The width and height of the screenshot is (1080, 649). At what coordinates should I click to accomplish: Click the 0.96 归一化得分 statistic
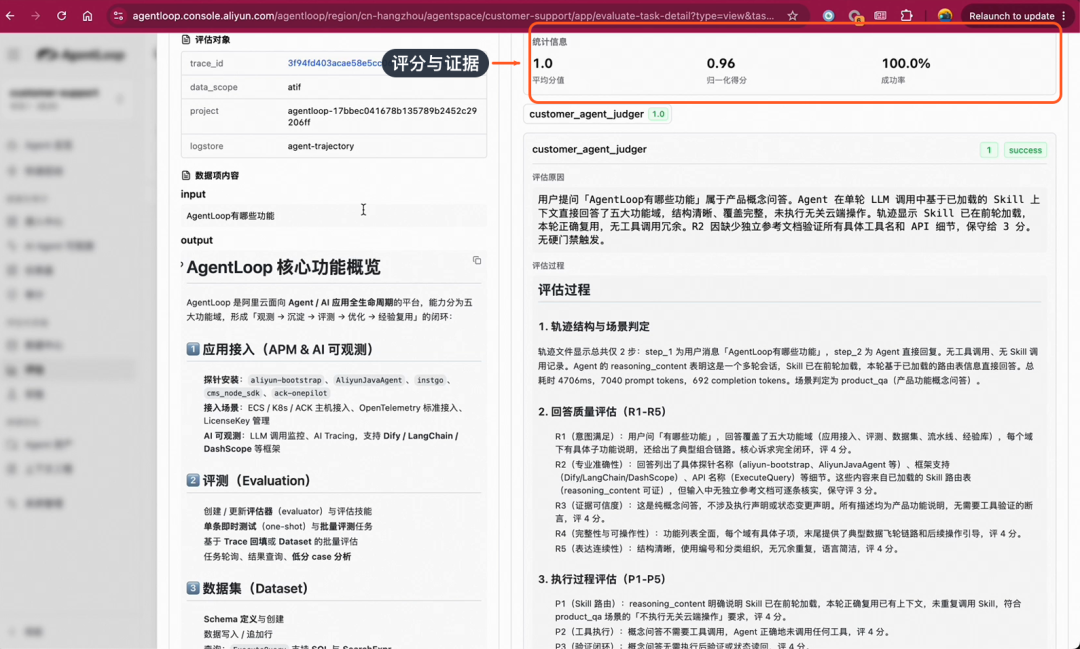[x=726, y=70]
